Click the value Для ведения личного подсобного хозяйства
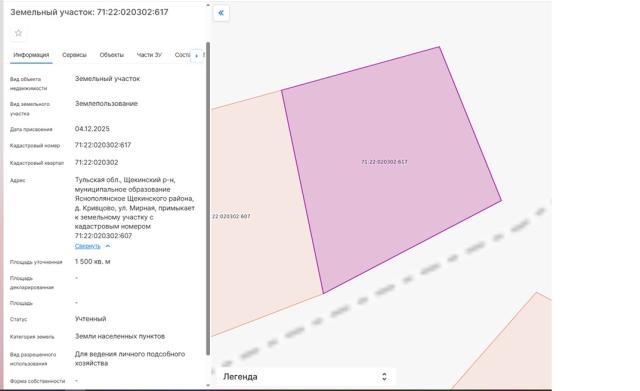This screenshot has height=391, width=640. coord(130,359)
